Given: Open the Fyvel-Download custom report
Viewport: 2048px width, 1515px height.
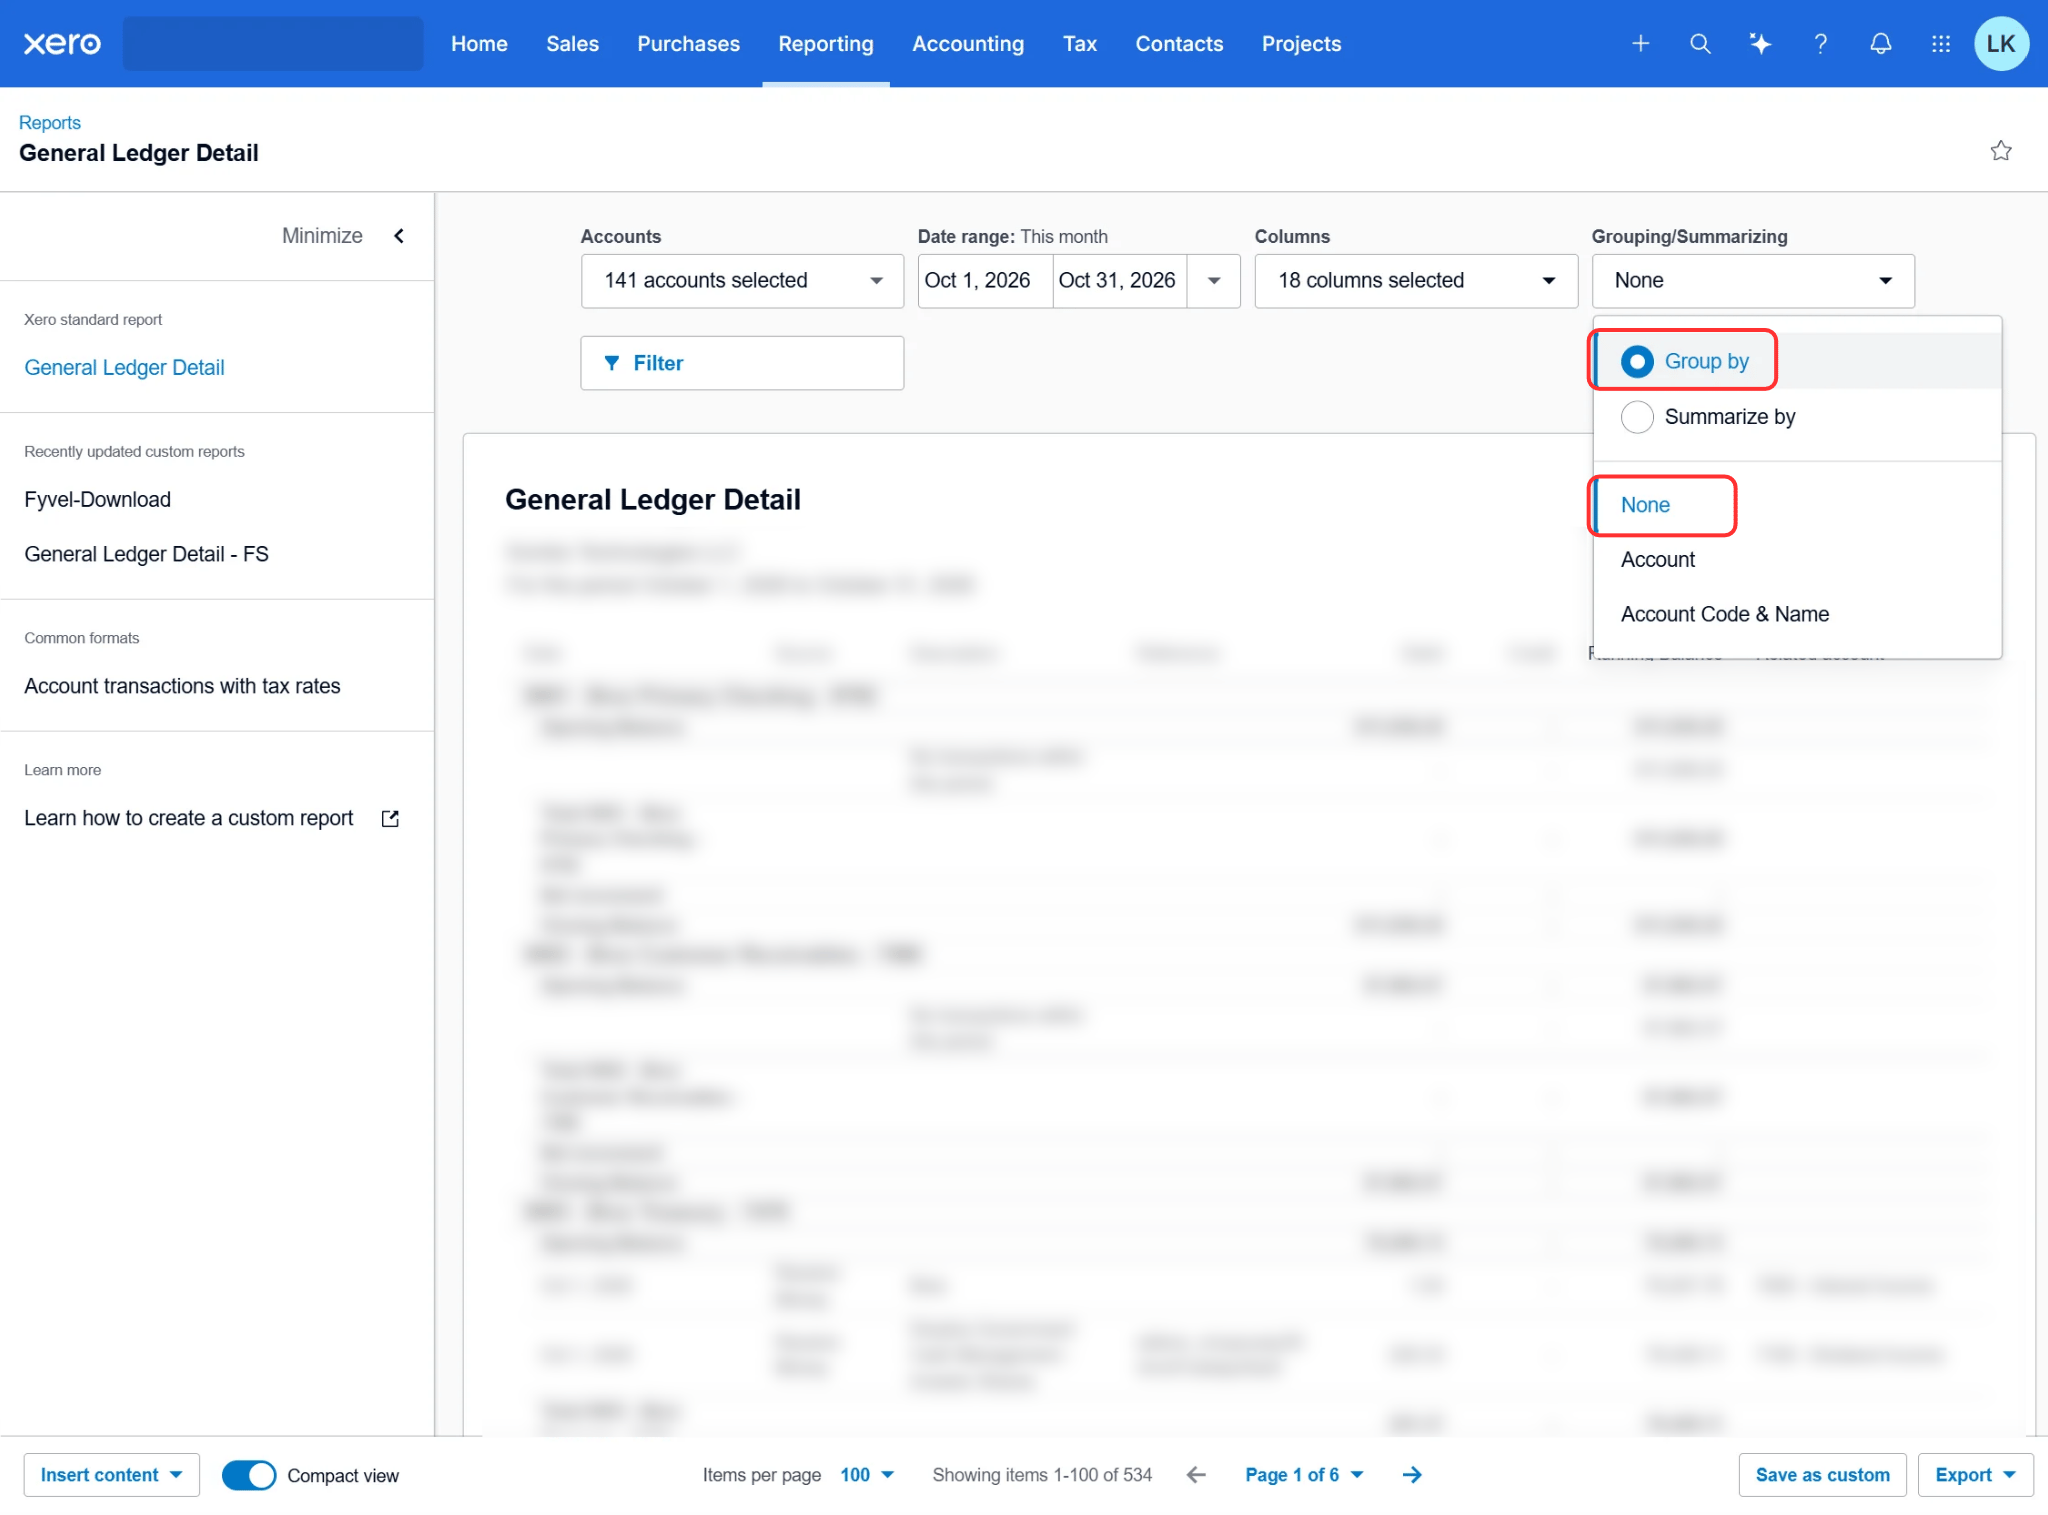Looking at the screenshot, I should [x=98, y=500].
